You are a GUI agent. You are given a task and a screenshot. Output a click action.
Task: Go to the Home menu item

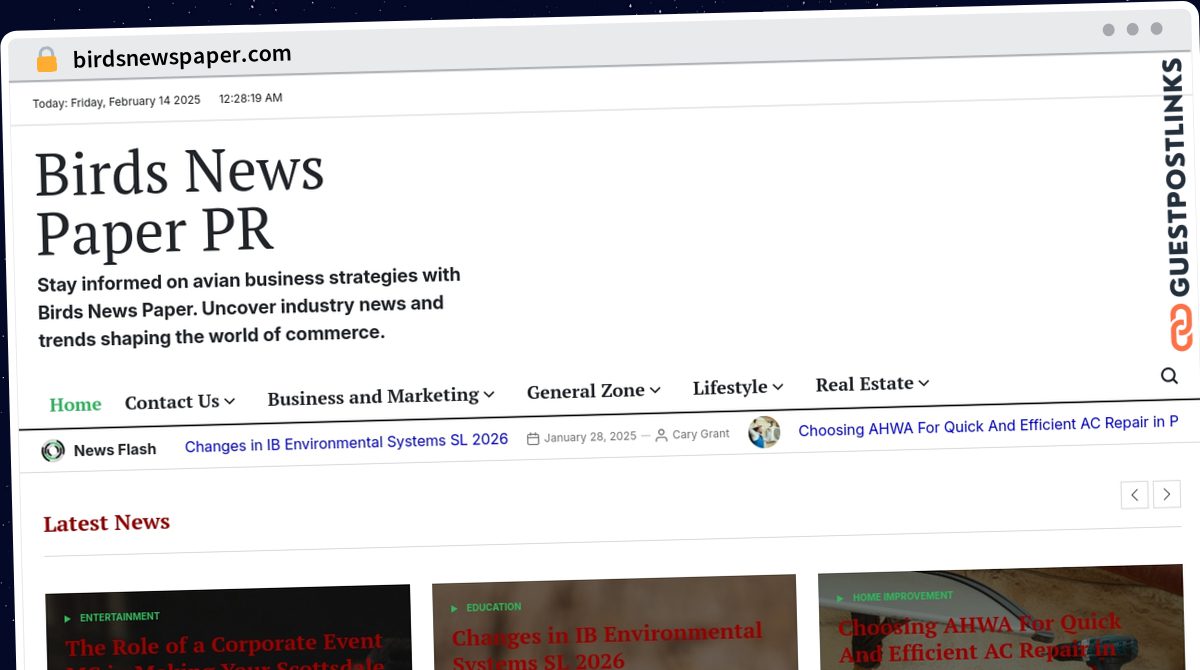[x=76, y=405]
